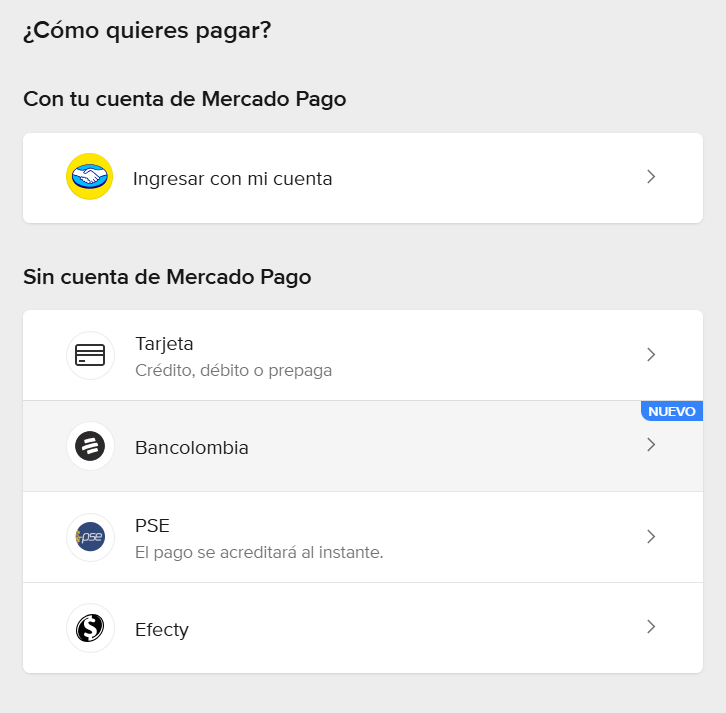726x713 pixels.
Task: Choose the Tarjeta payment option label
Action: click(164, 344)
